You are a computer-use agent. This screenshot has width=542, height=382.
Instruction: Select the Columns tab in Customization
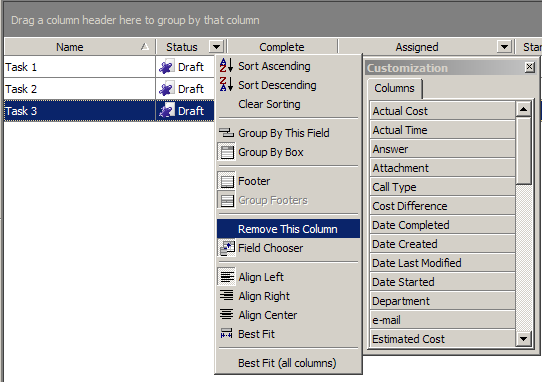click(394, 88)
